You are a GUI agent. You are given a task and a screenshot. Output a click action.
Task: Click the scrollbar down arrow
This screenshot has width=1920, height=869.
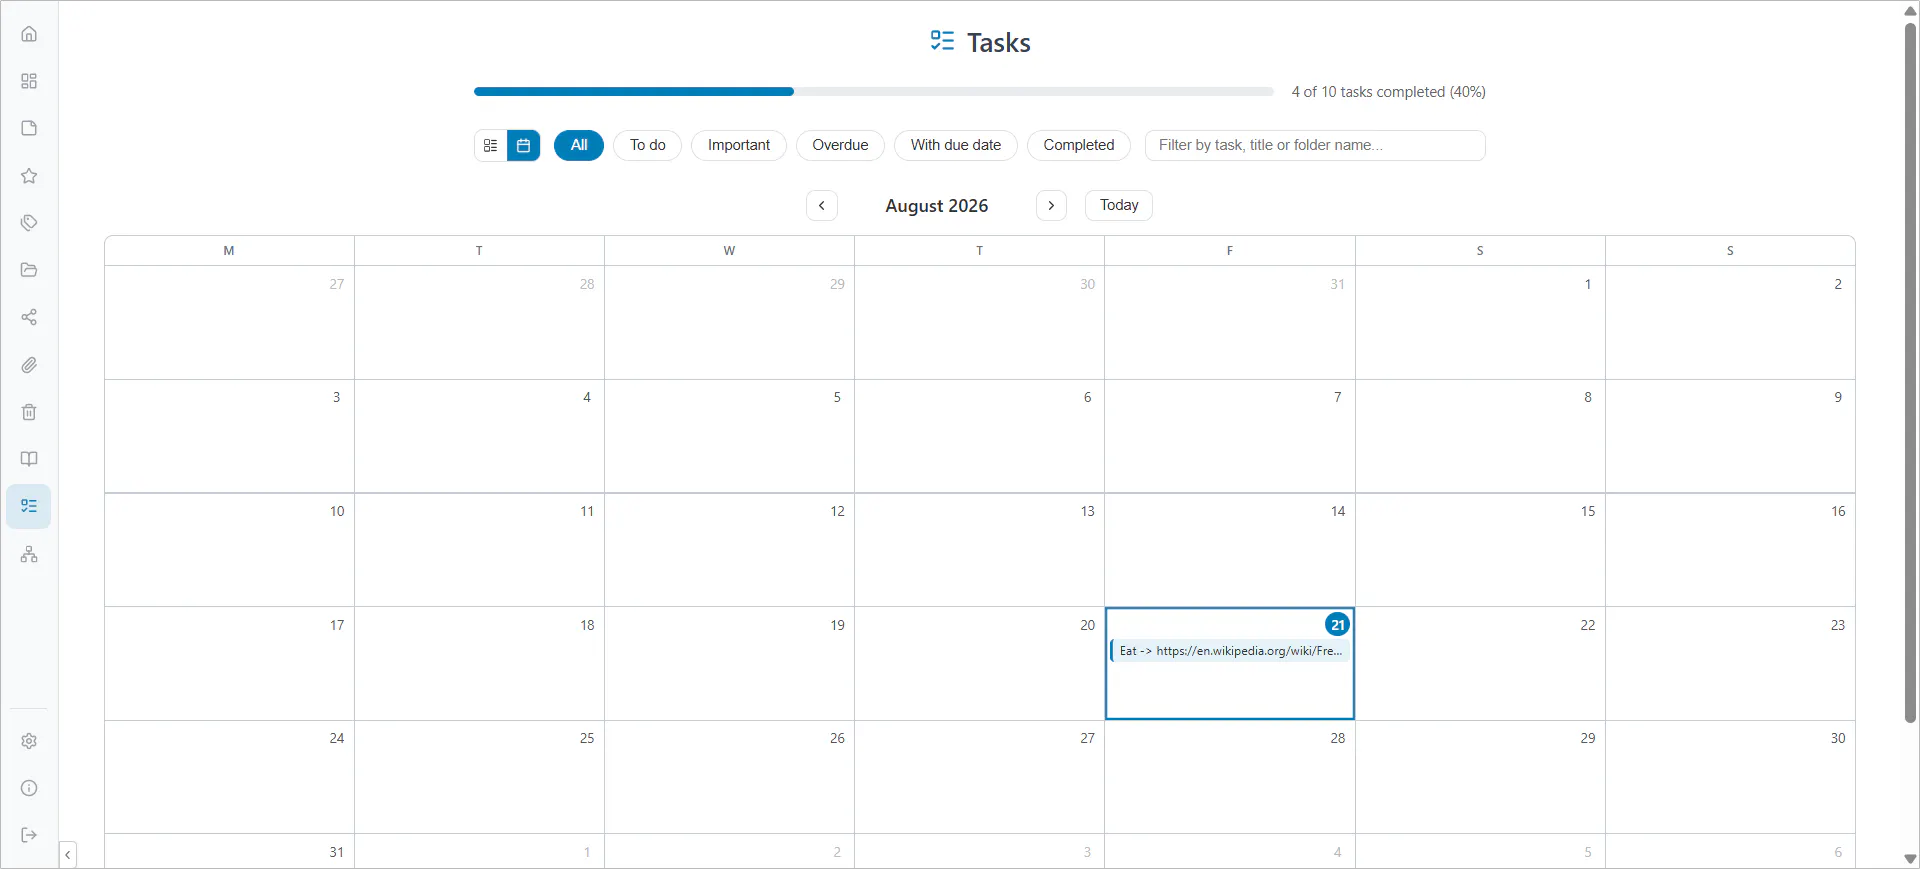[1910, 859]
